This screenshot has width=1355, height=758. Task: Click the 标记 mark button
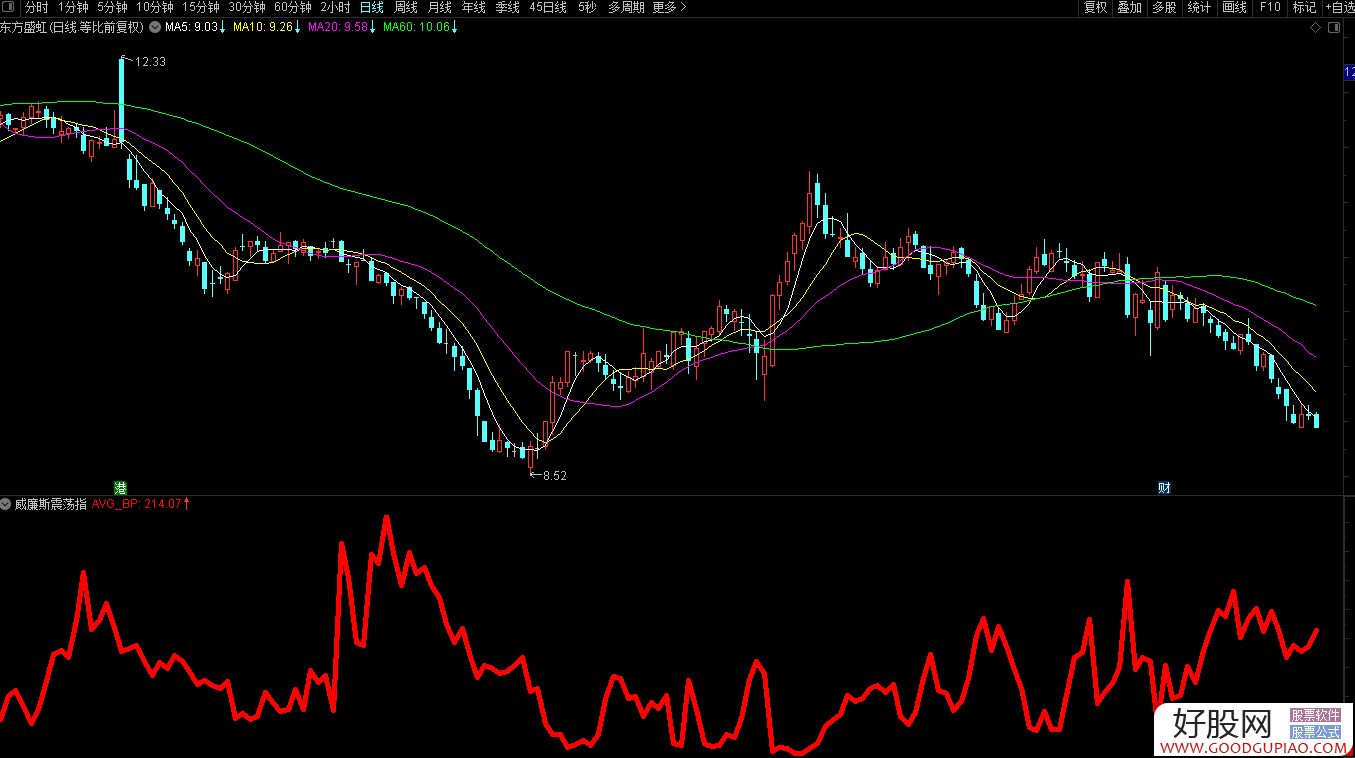(x=1304, y=7)
